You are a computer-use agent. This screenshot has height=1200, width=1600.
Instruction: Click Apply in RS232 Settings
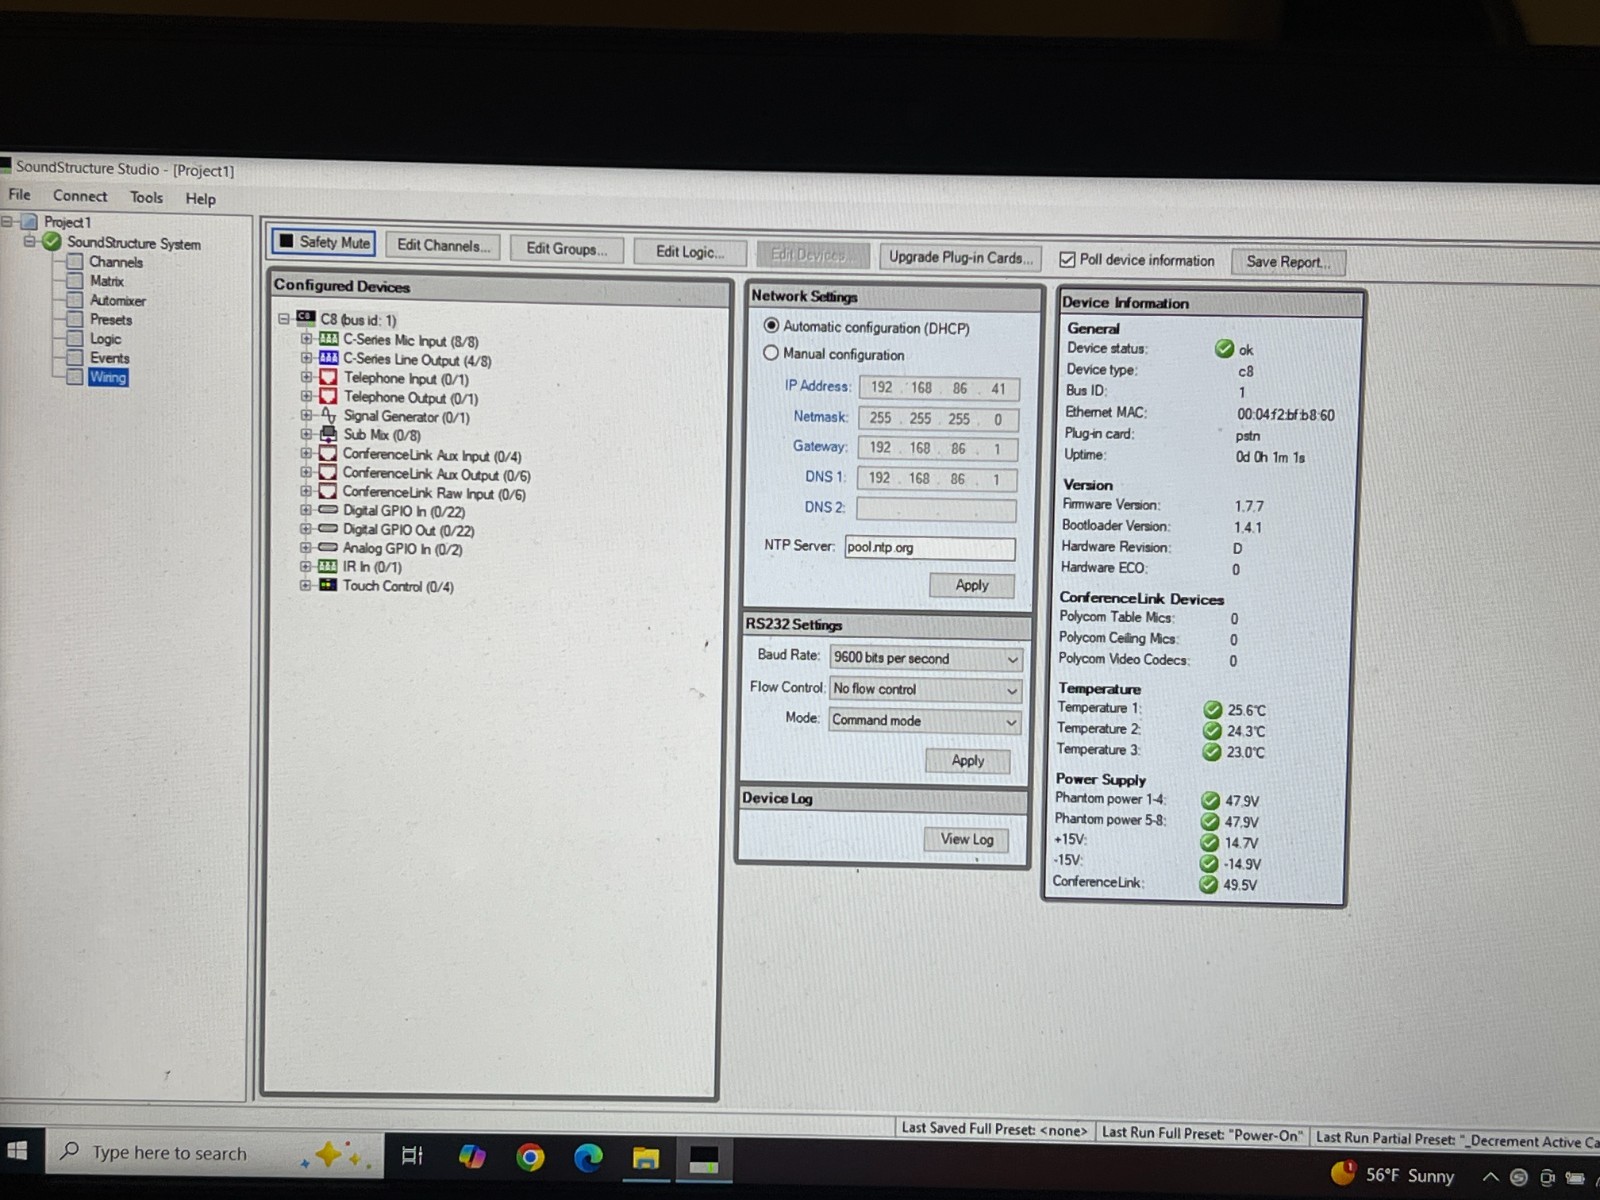coord(967,760)
